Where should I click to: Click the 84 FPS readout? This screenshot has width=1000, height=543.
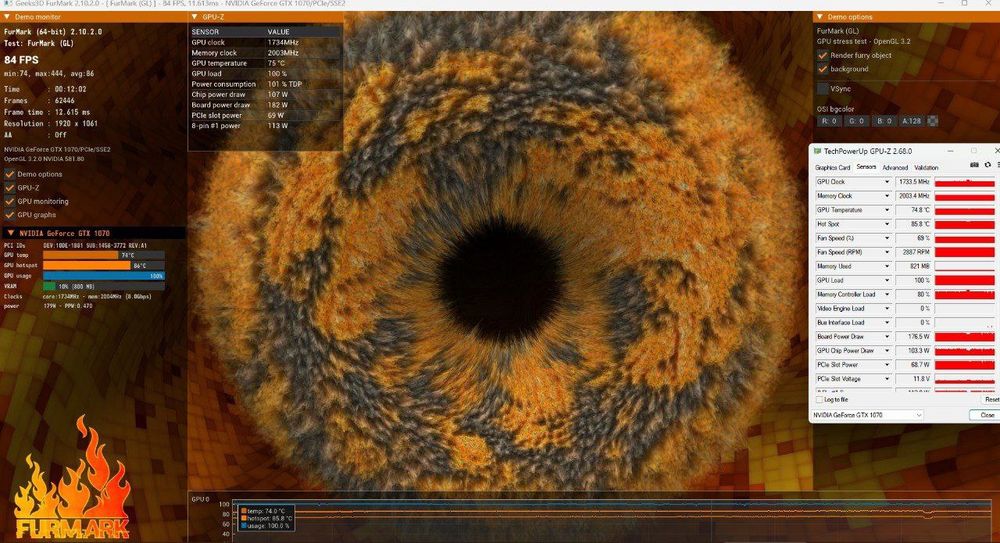coord(22,60)
